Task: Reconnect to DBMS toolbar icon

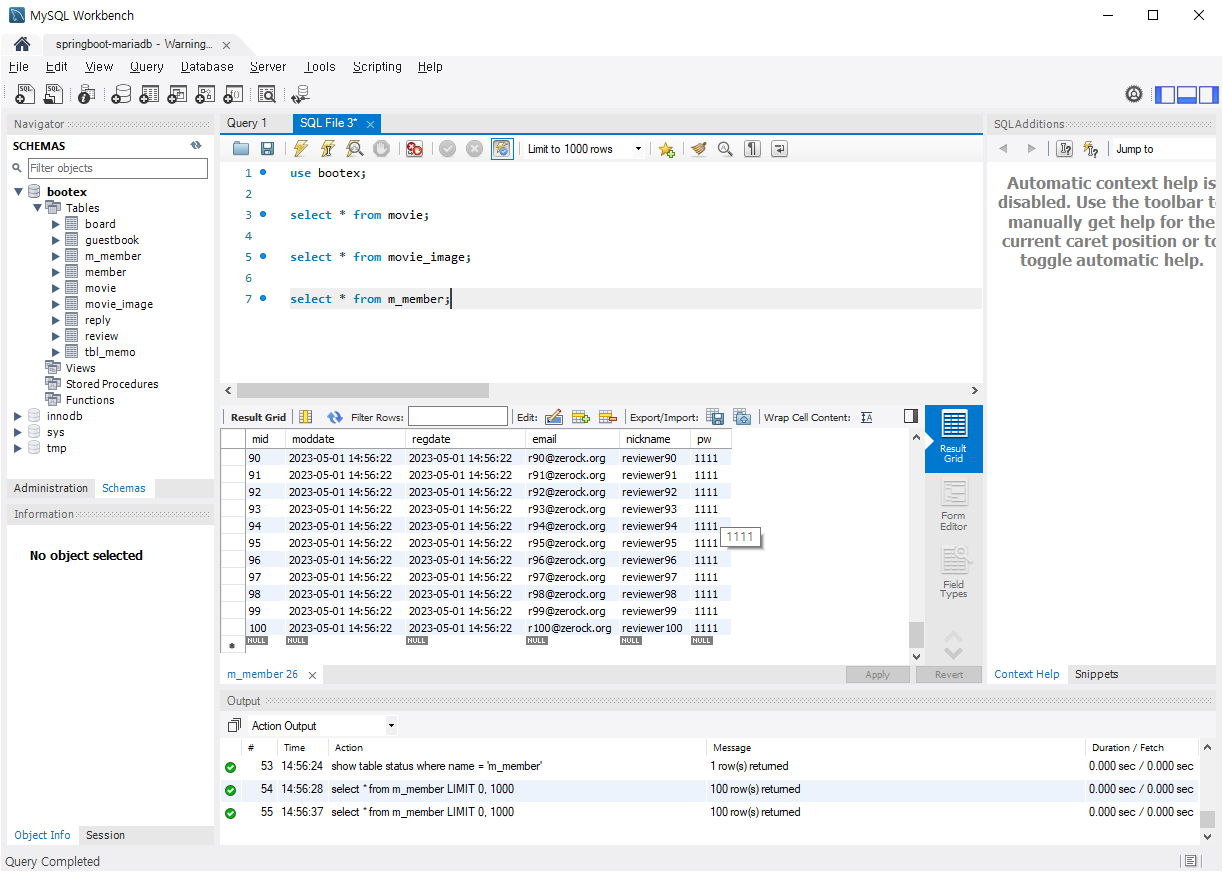Action: pos(300,94)
